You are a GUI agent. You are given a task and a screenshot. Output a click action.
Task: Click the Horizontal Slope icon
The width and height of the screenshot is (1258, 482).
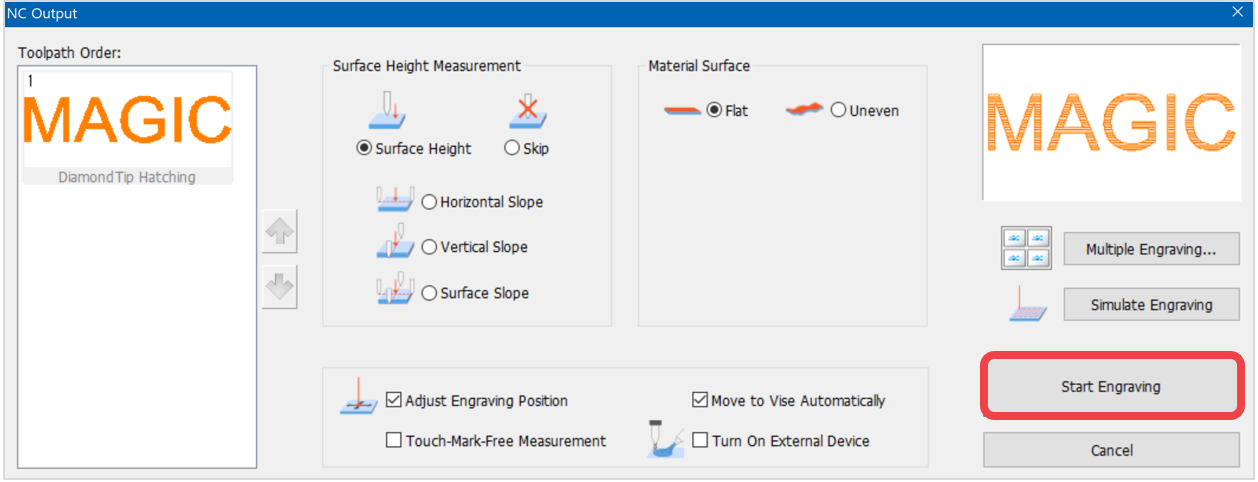396,199
